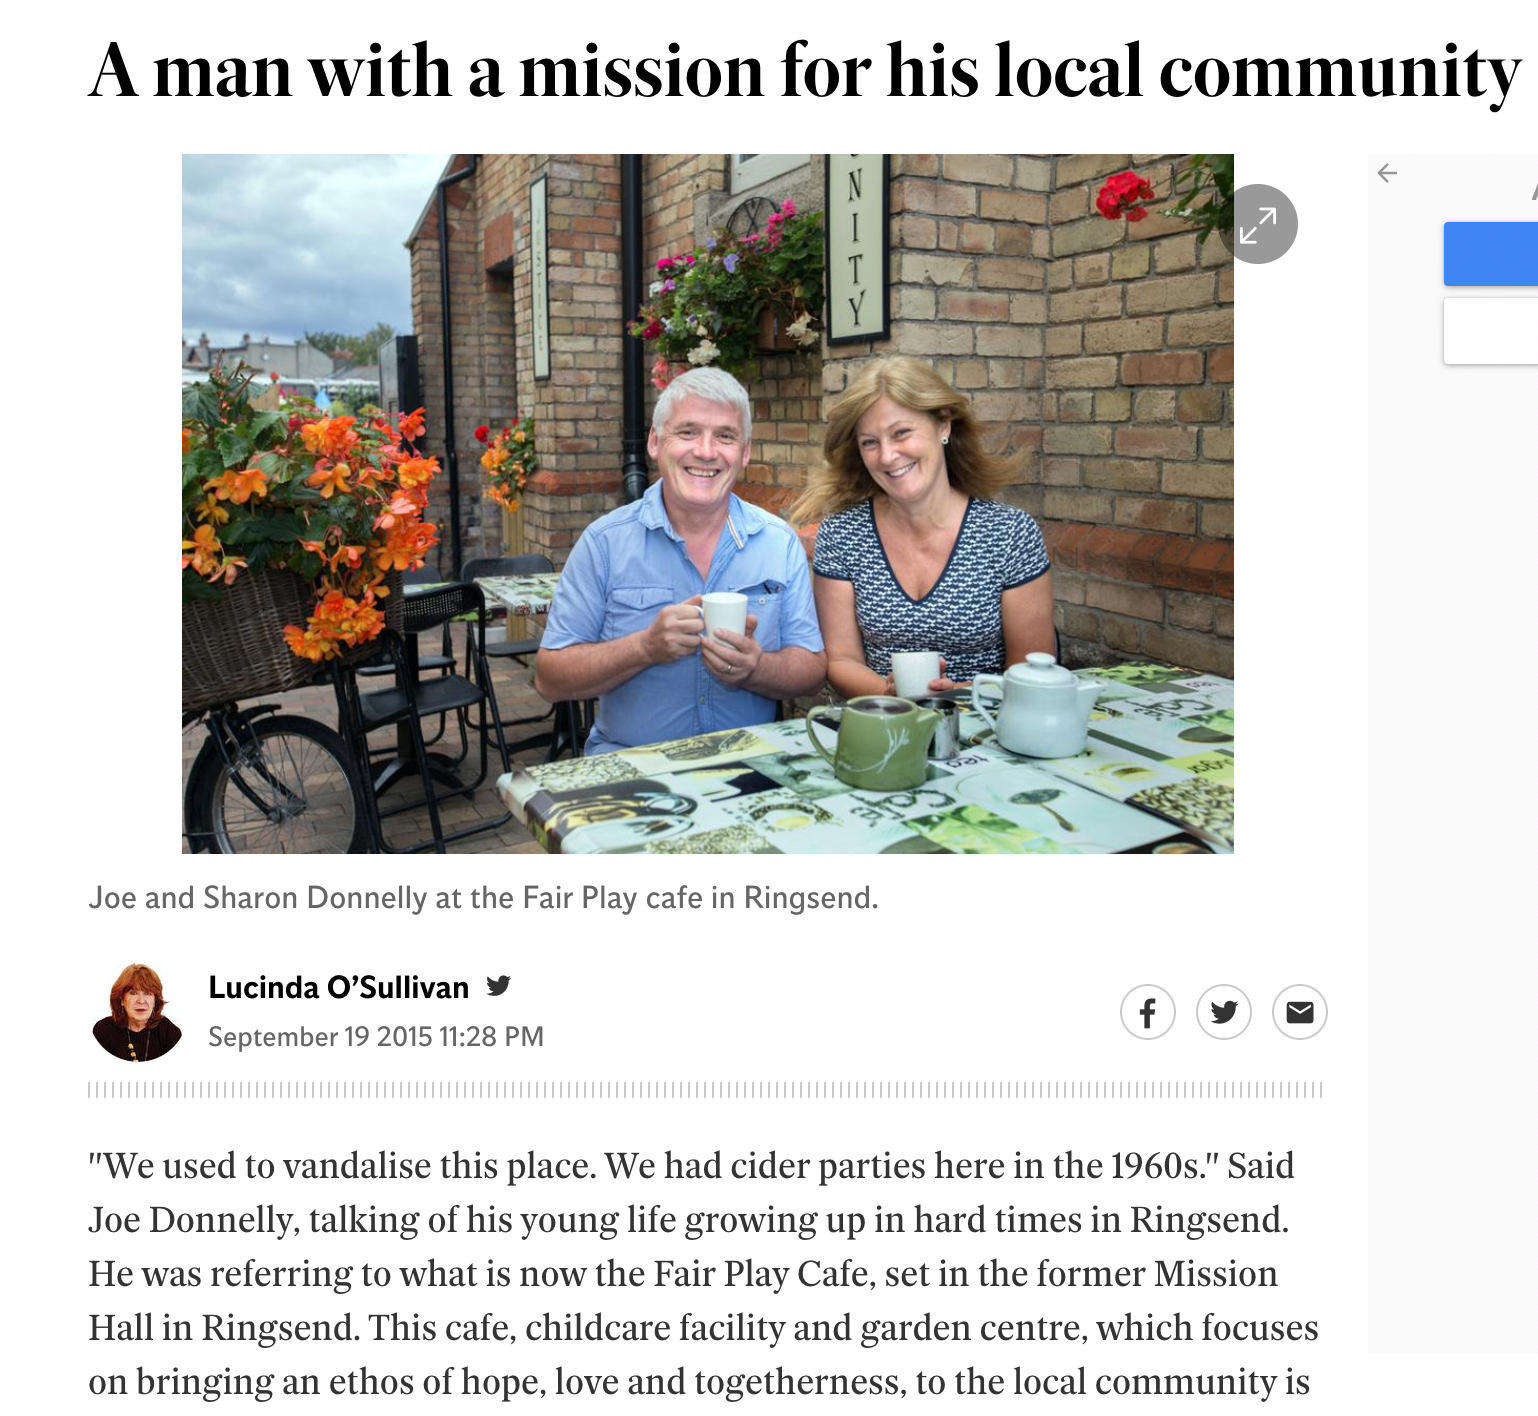Select the photo caption about Fair Play cafe
Viewport: 1538px width, 1416px height.
[483, 898]
